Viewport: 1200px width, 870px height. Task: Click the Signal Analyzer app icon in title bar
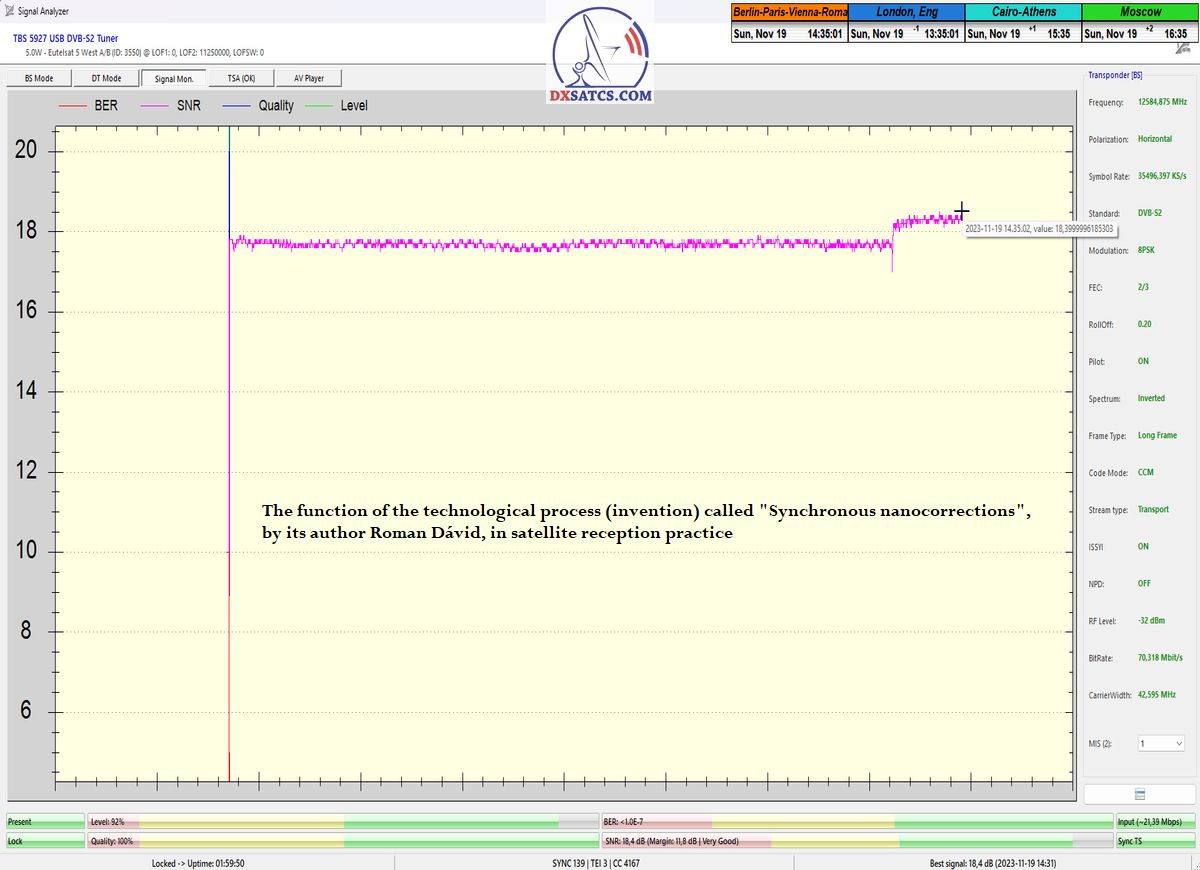point(9,11)
